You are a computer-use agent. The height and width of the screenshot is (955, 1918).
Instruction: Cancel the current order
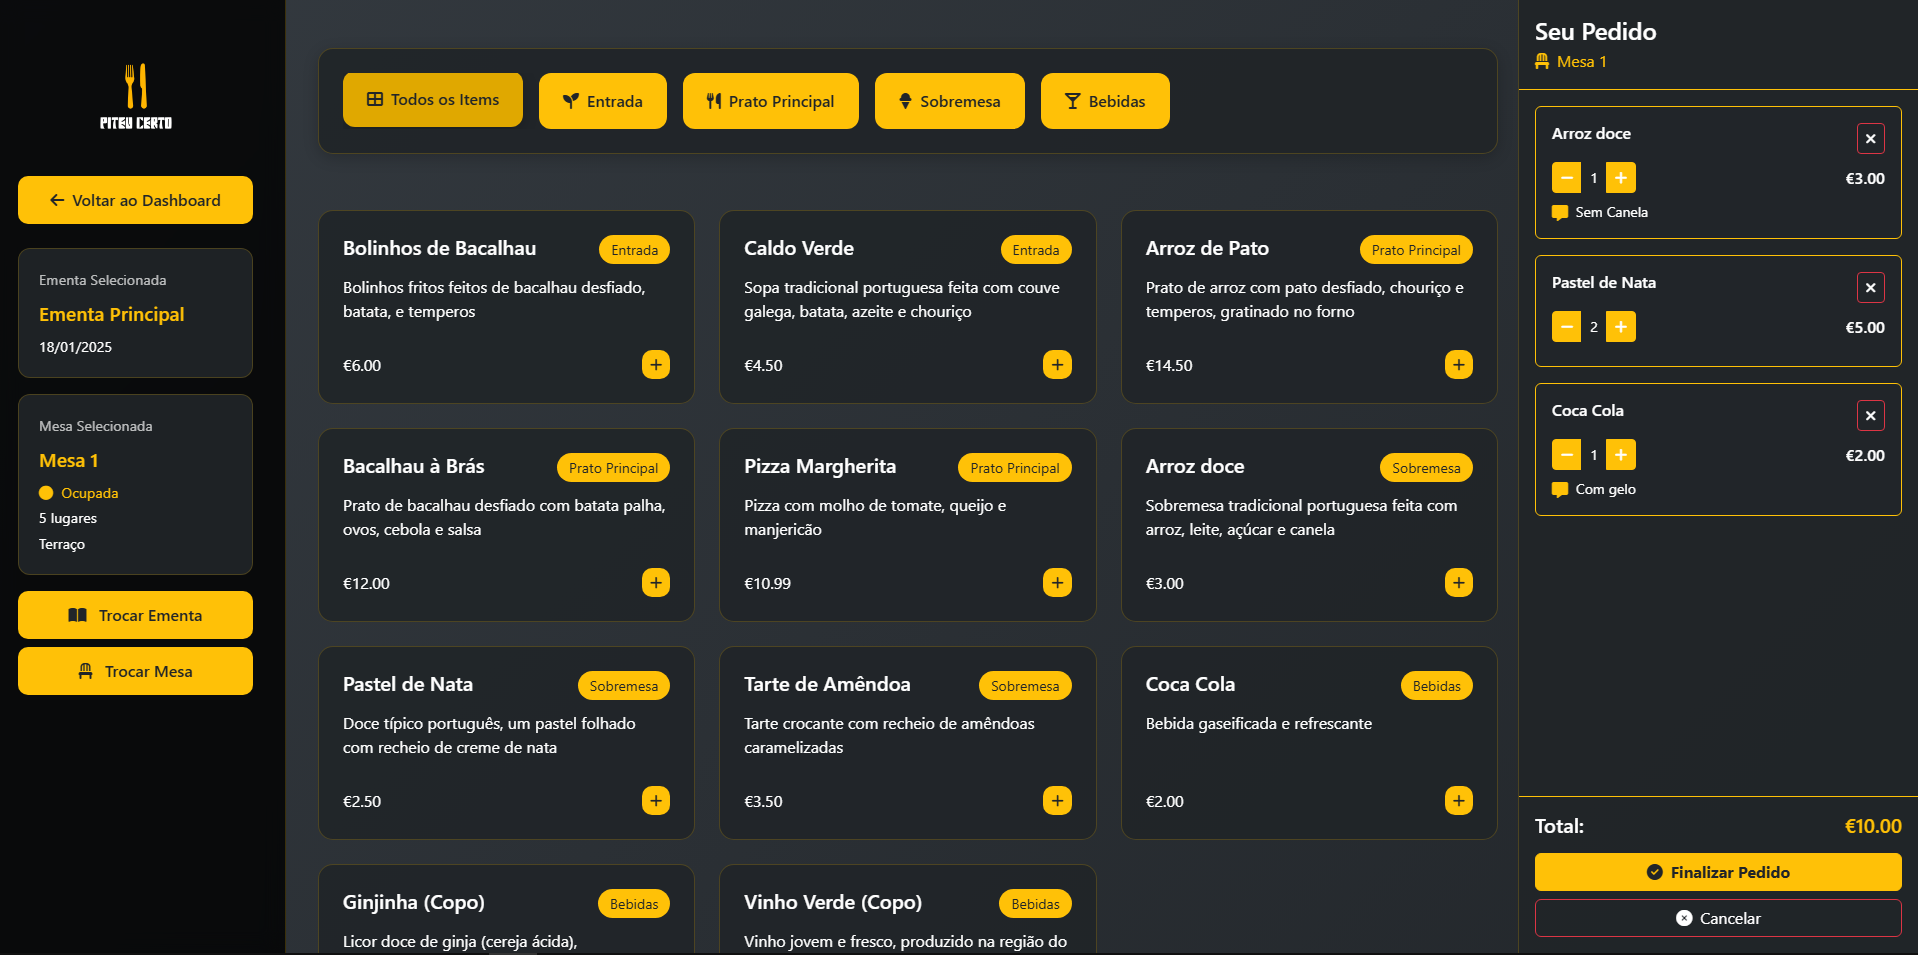(x=1717, y=918)
